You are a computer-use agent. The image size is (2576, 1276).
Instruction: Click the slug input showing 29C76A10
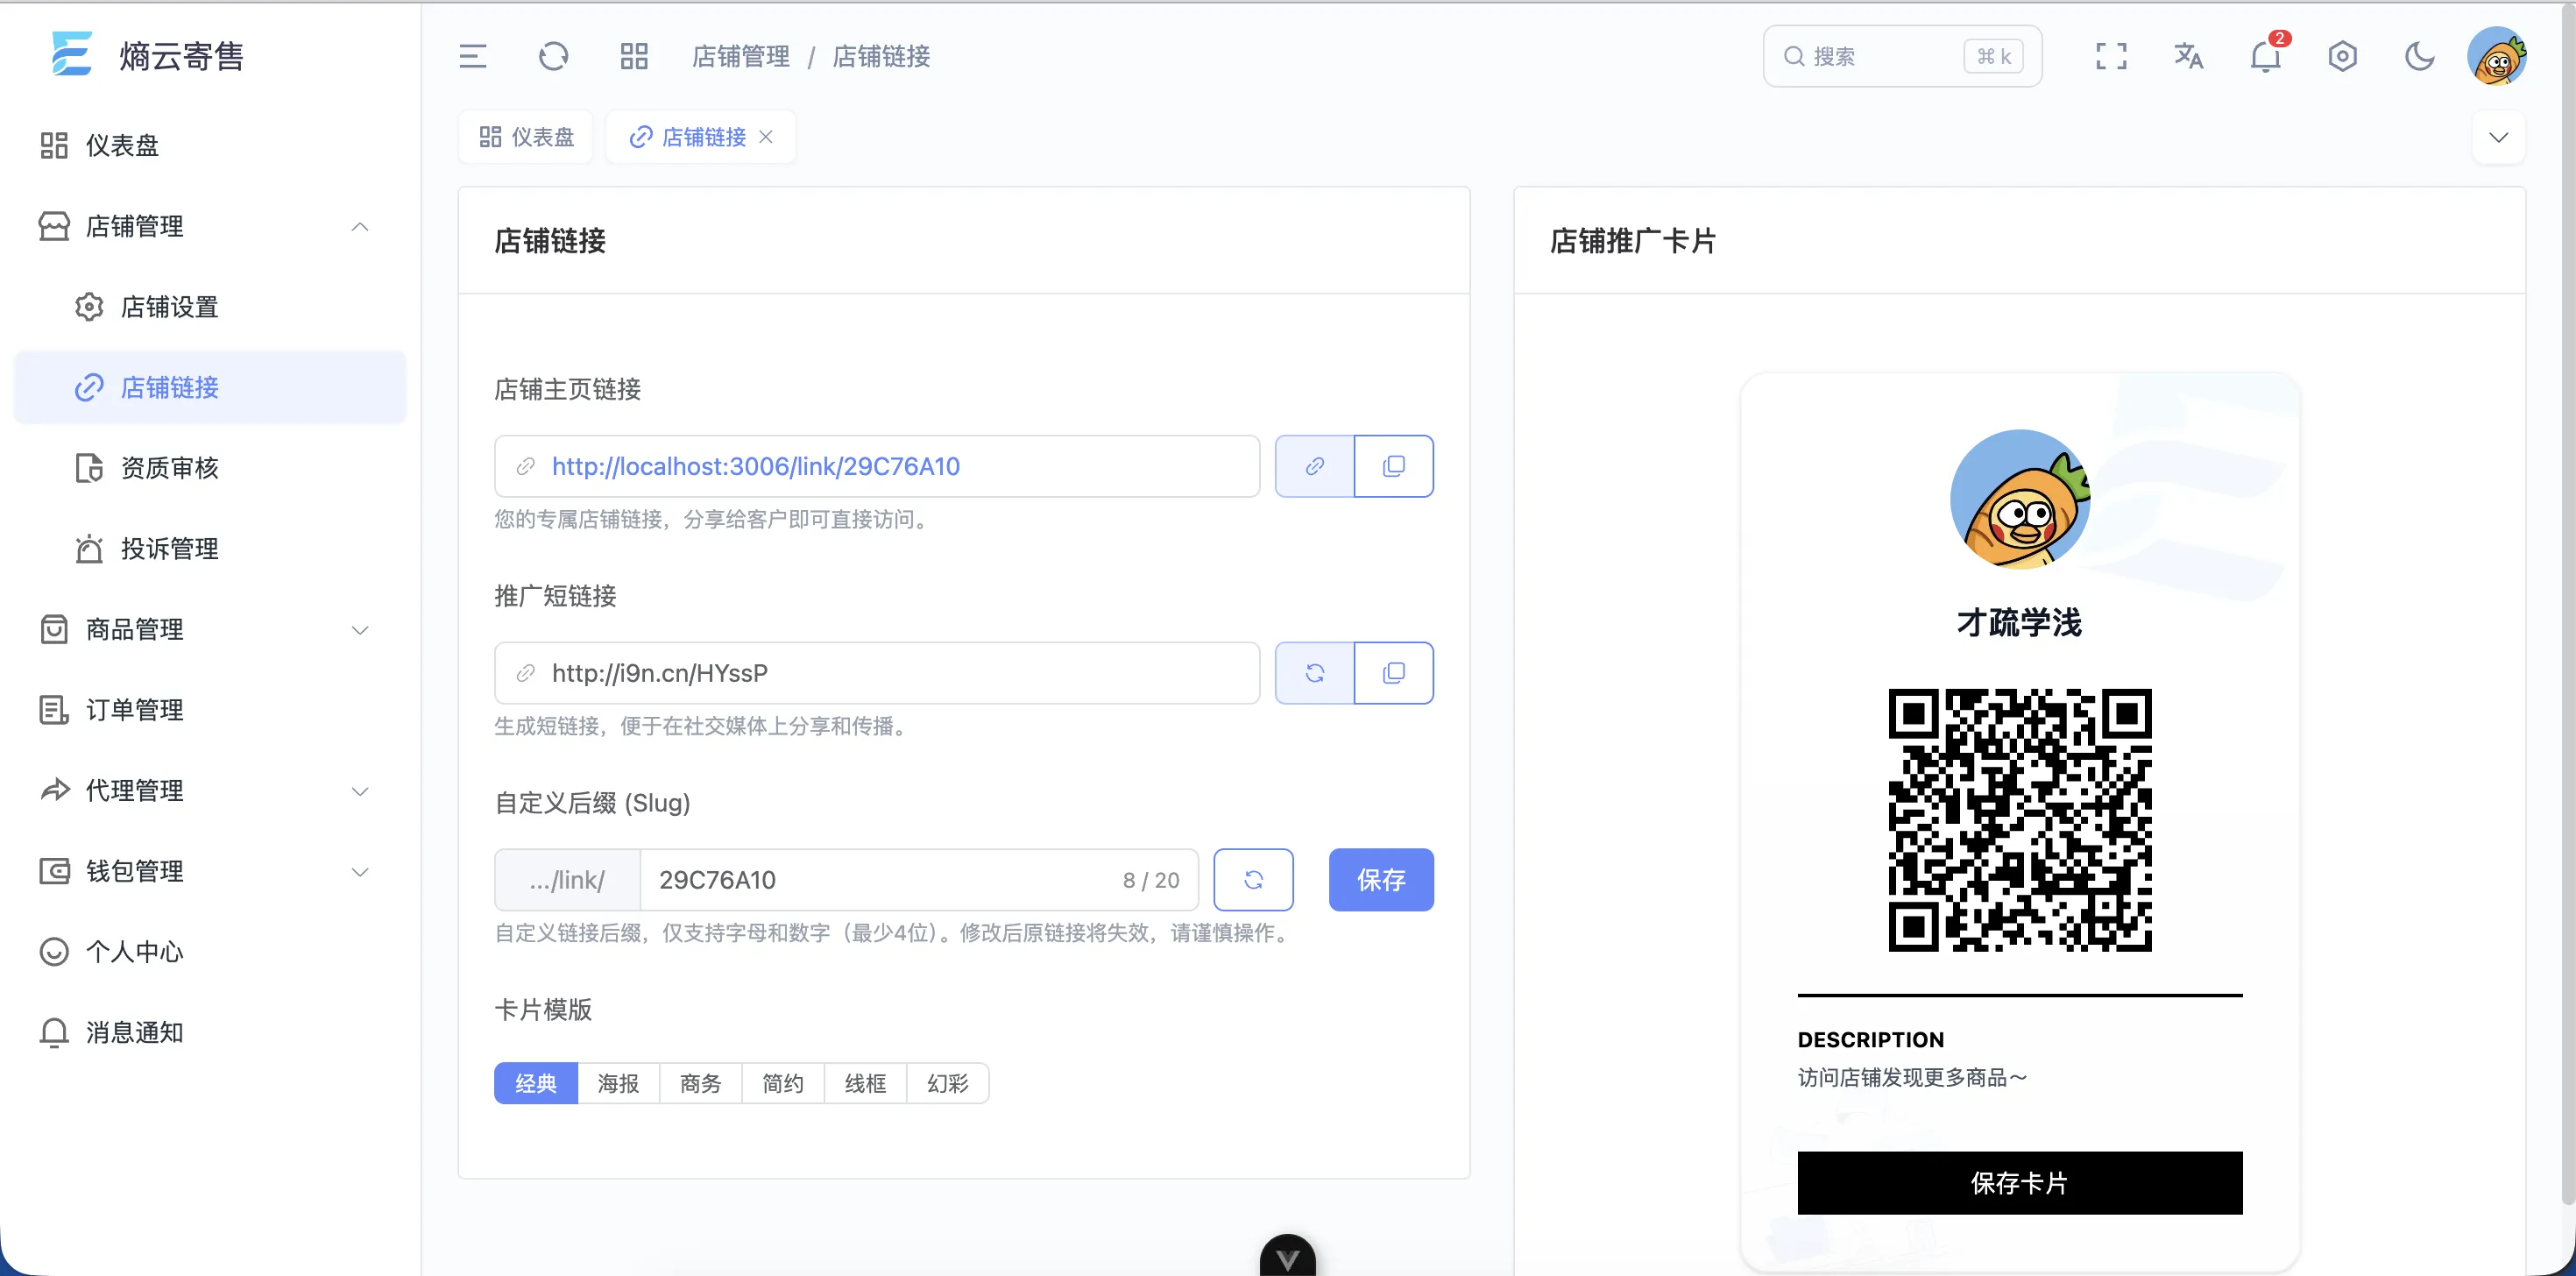(x=880, y=880)
